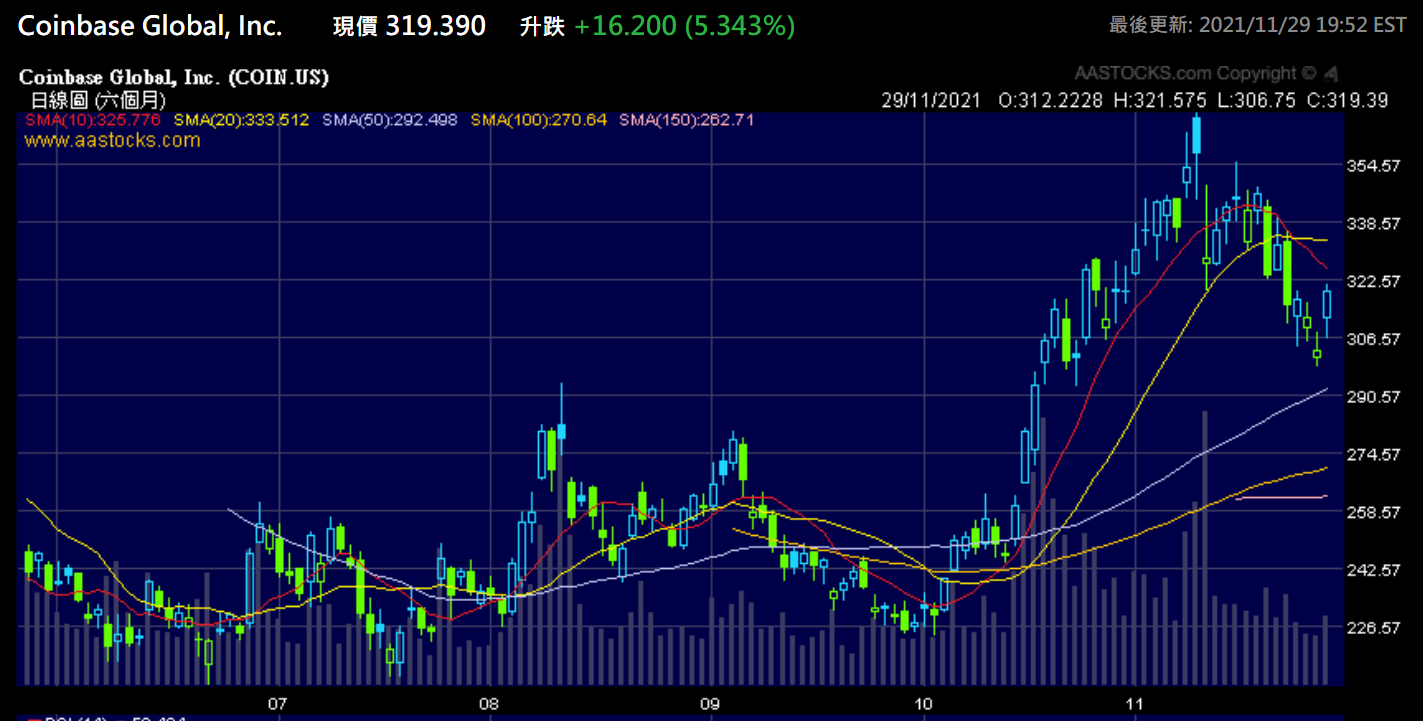The image size is (1423, 721).
Task: Click the 29/11/2021 date readout
Action: click(x=931, y=100)
